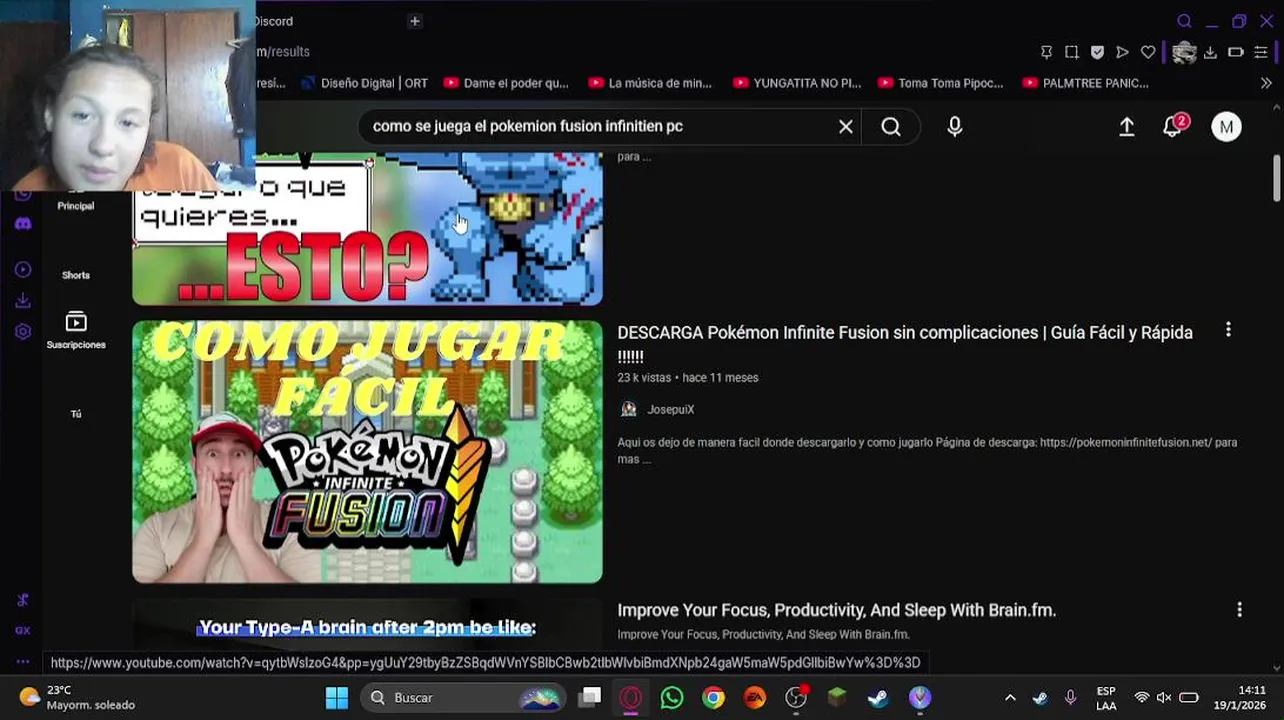Open the YUNGATITA NO PI... bookmark
The image size is (1284, 720).
click(x=797, y=83)
